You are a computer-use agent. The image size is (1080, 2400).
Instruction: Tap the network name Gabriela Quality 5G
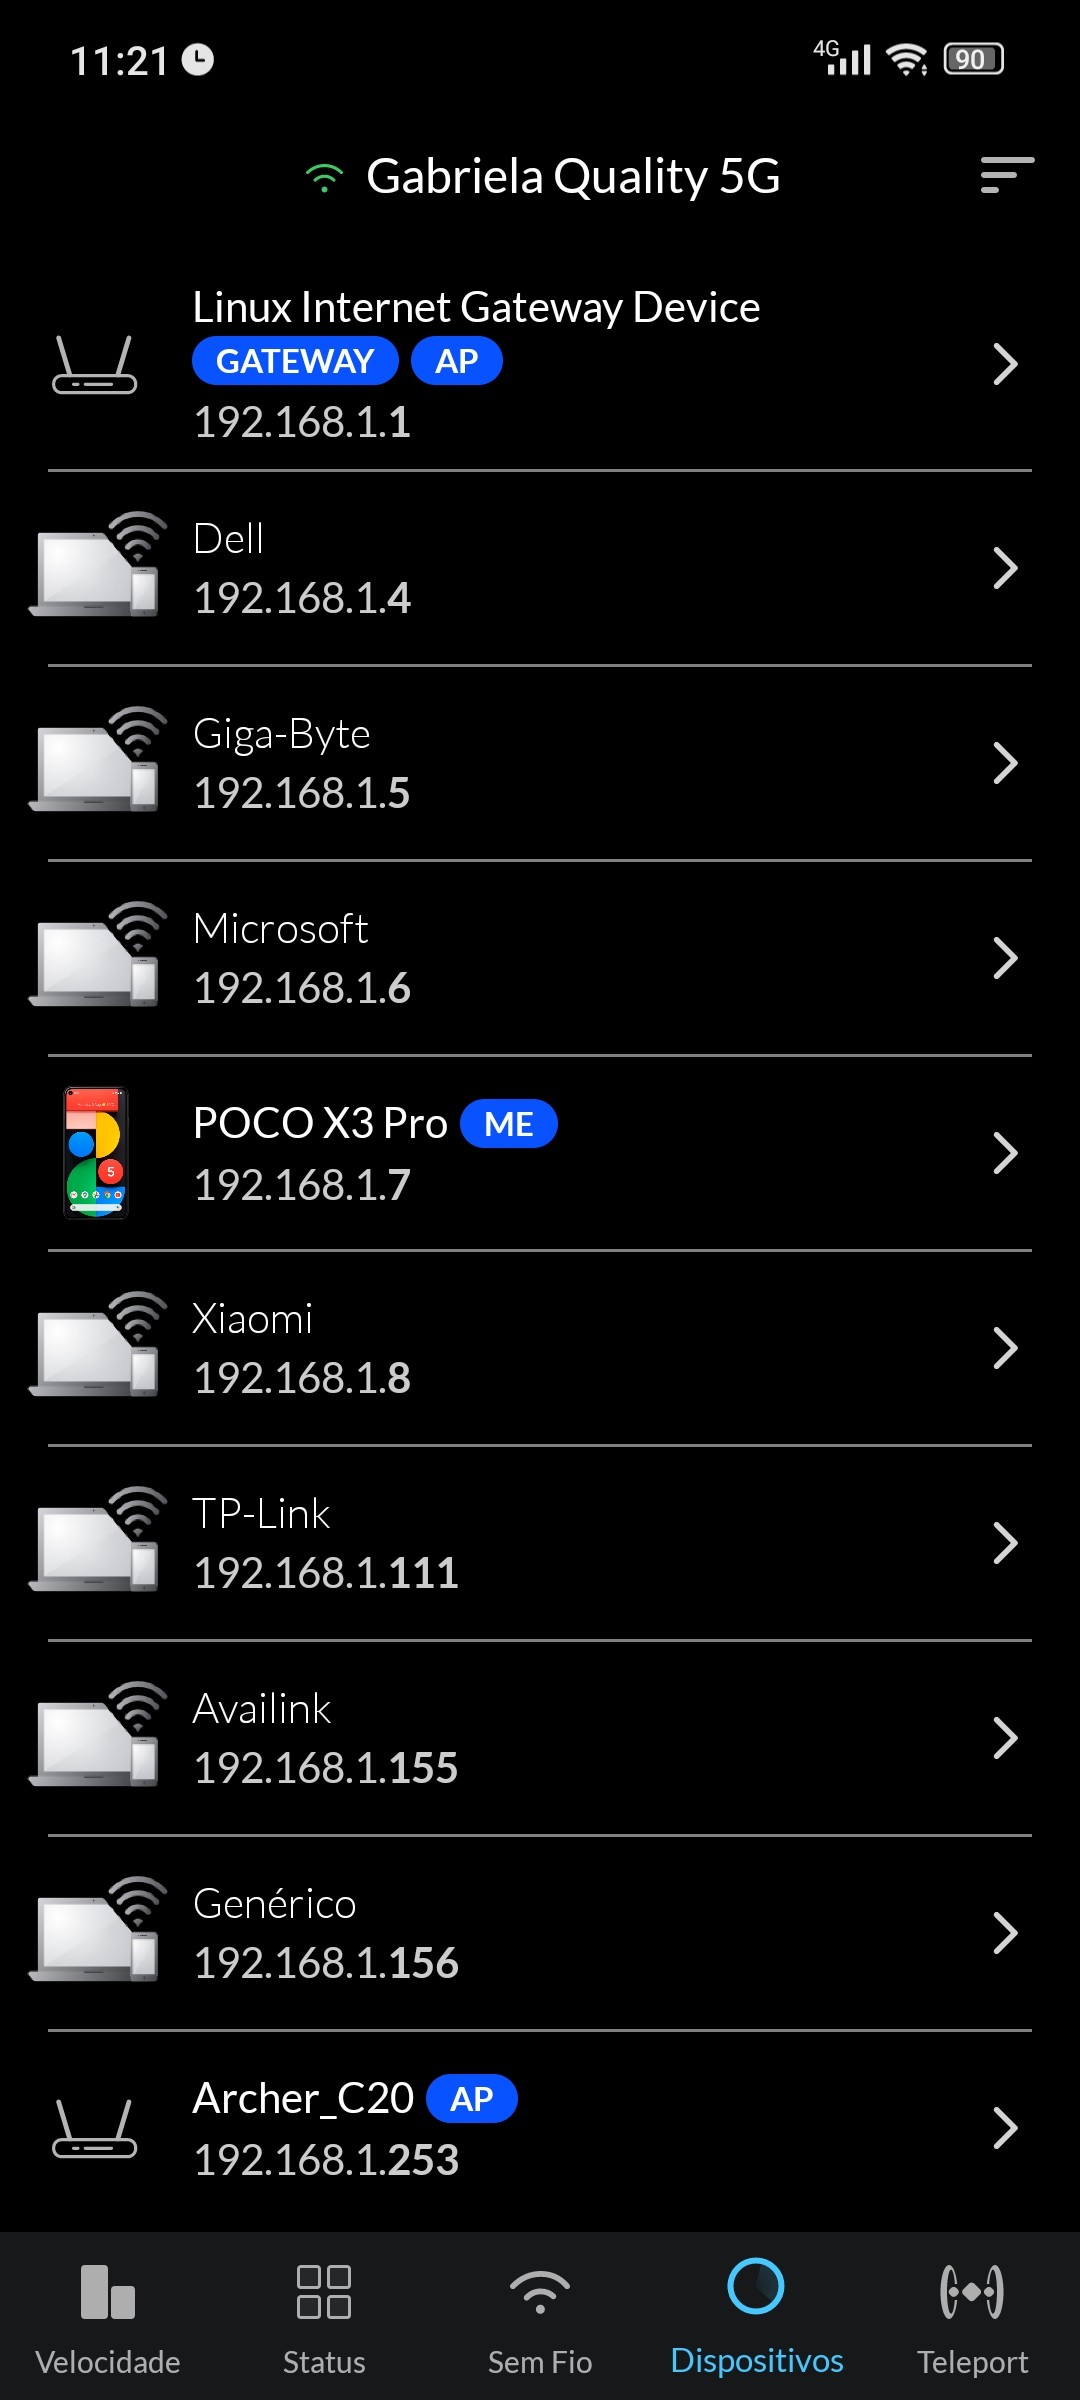[572, 177]
